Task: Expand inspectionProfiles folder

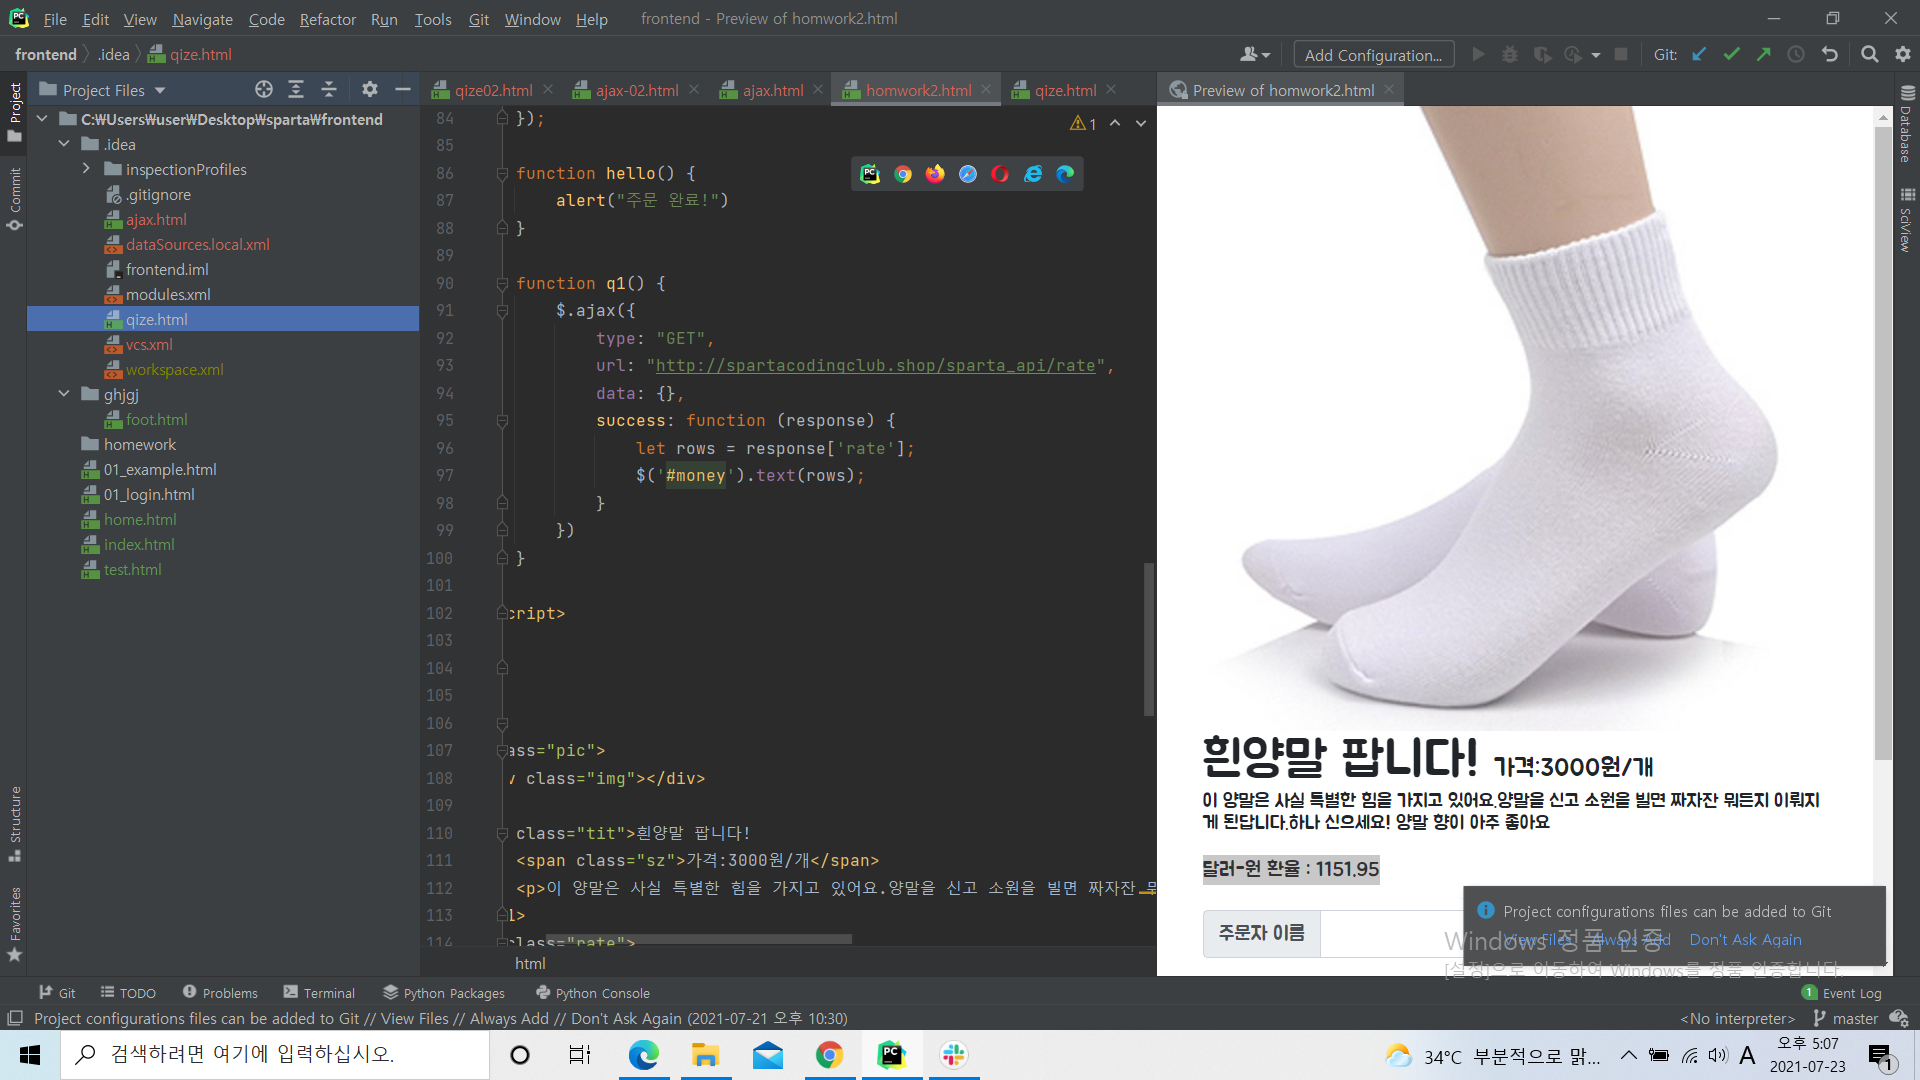Action: (87, 169)
